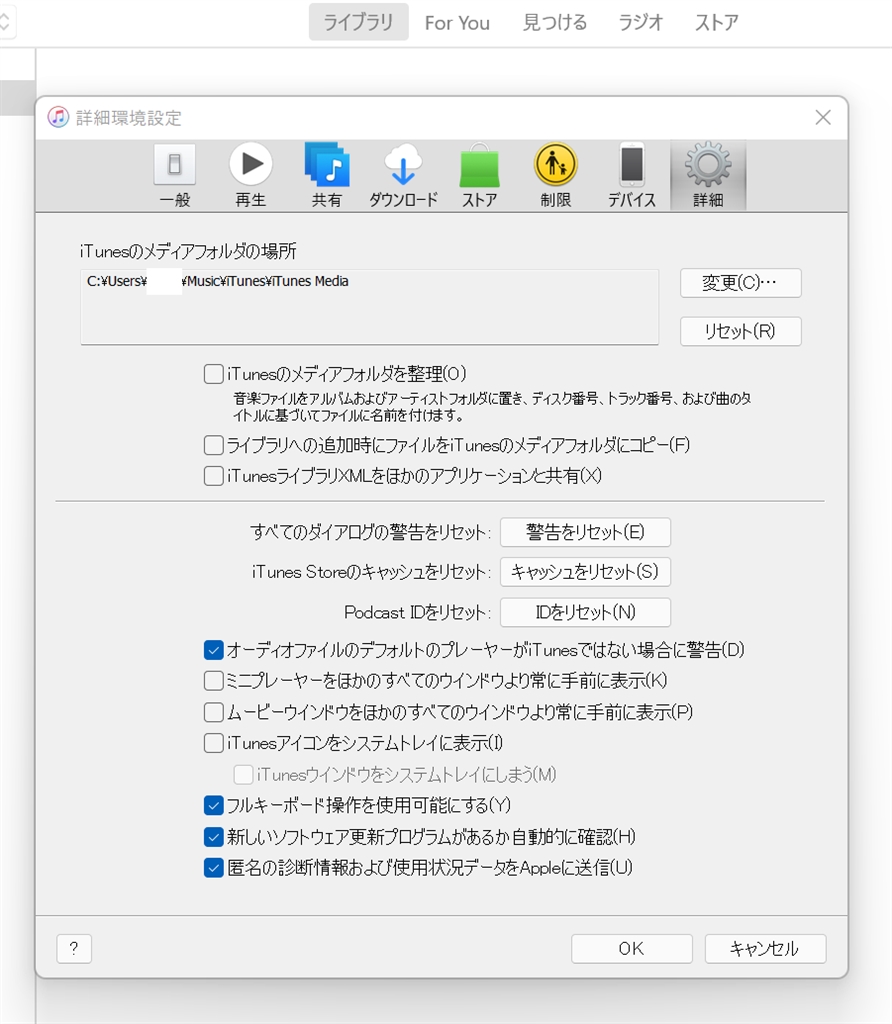Click the iTunes Storeのキャッシュをリセット label

tap(371, 572)
